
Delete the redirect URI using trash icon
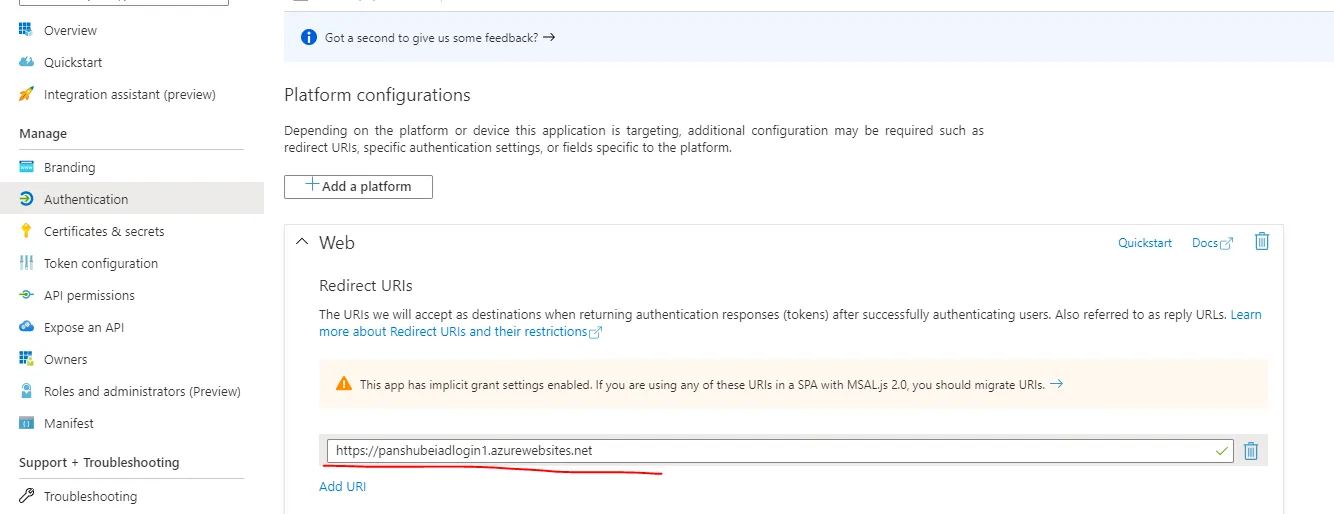[x=1250, y=451]
